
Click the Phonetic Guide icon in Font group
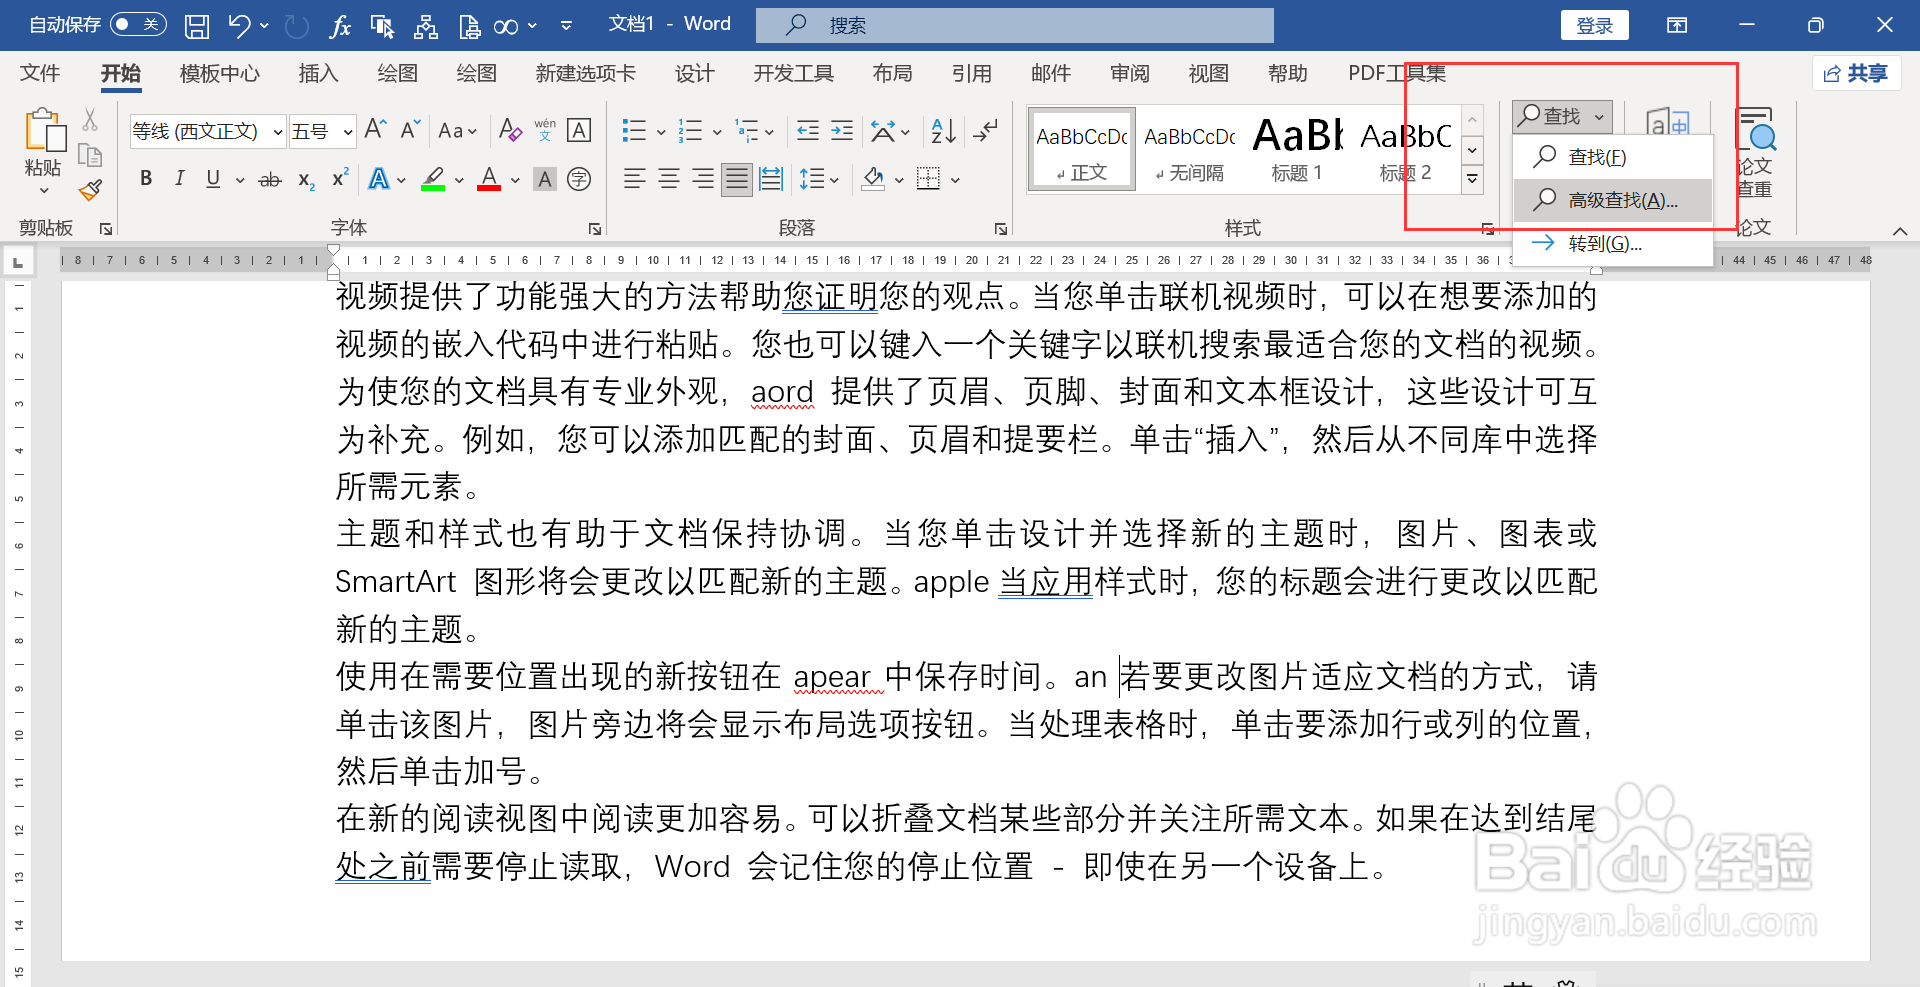click(545, 130)
